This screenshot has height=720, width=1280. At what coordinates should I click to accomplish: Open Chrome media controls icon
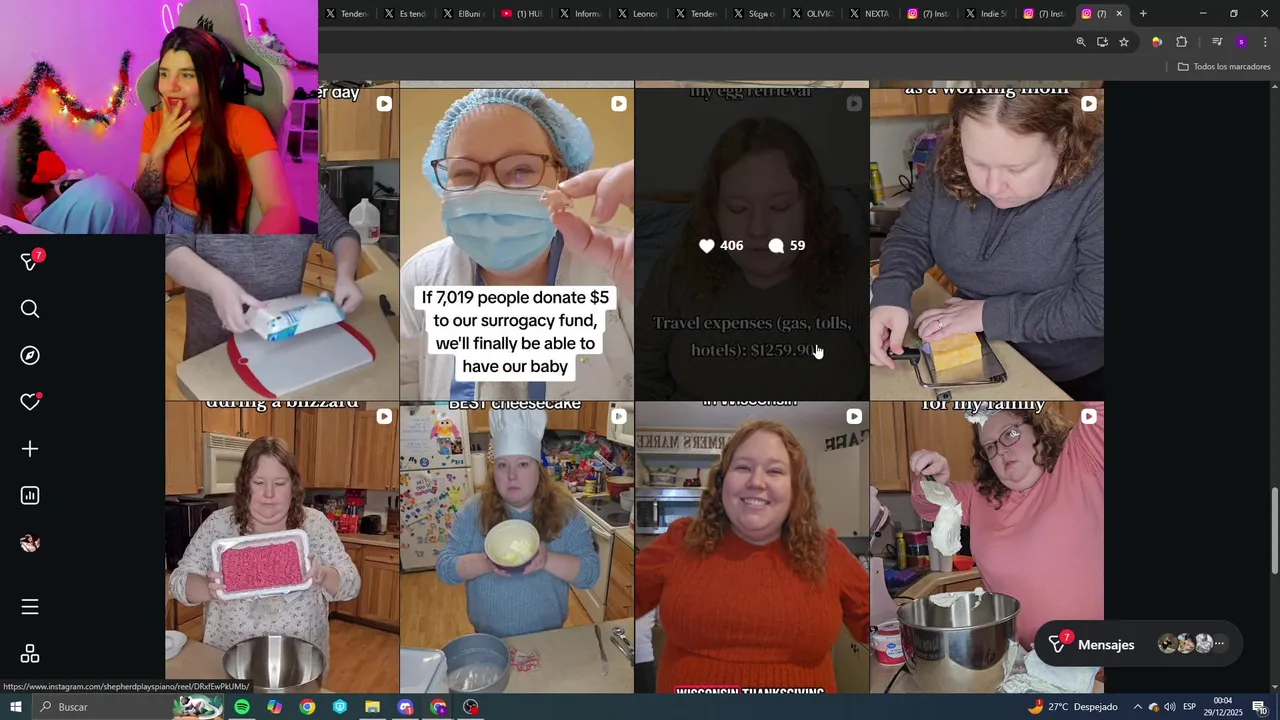[1217, 42]
